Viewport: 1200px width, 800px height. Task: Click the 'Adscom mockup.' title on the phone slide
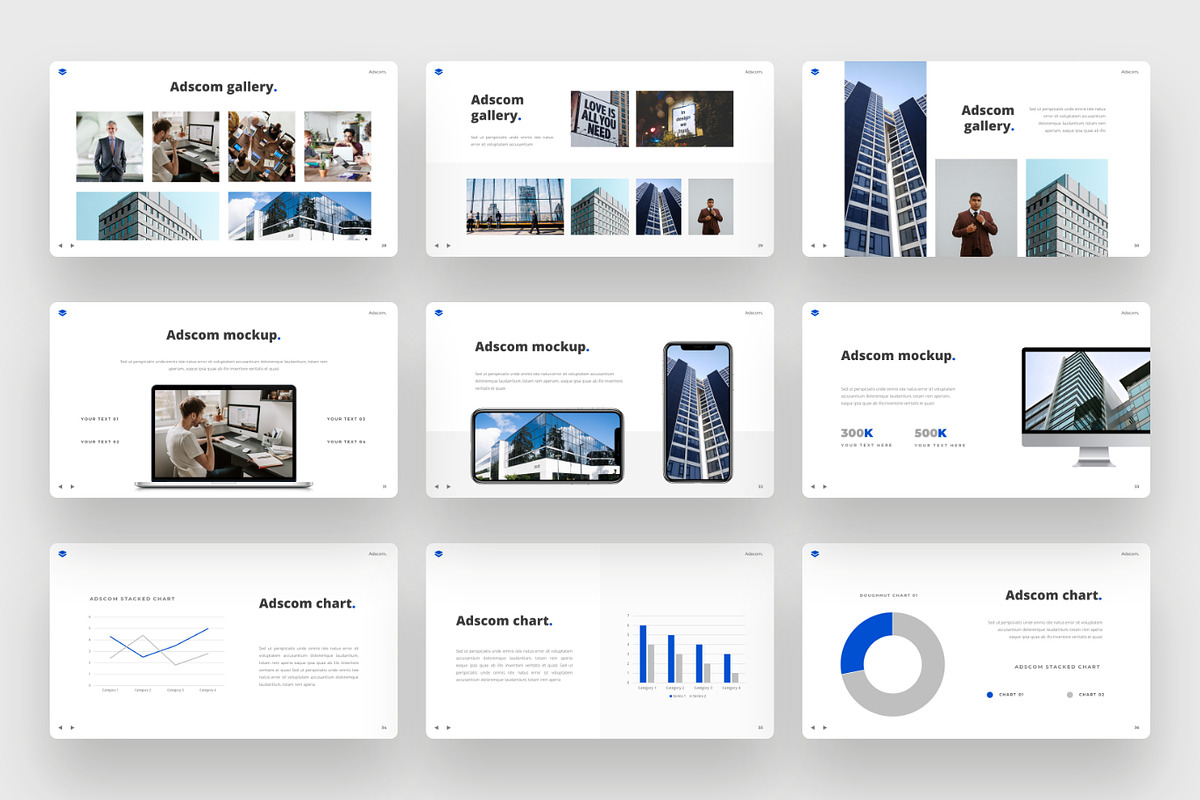532,347
